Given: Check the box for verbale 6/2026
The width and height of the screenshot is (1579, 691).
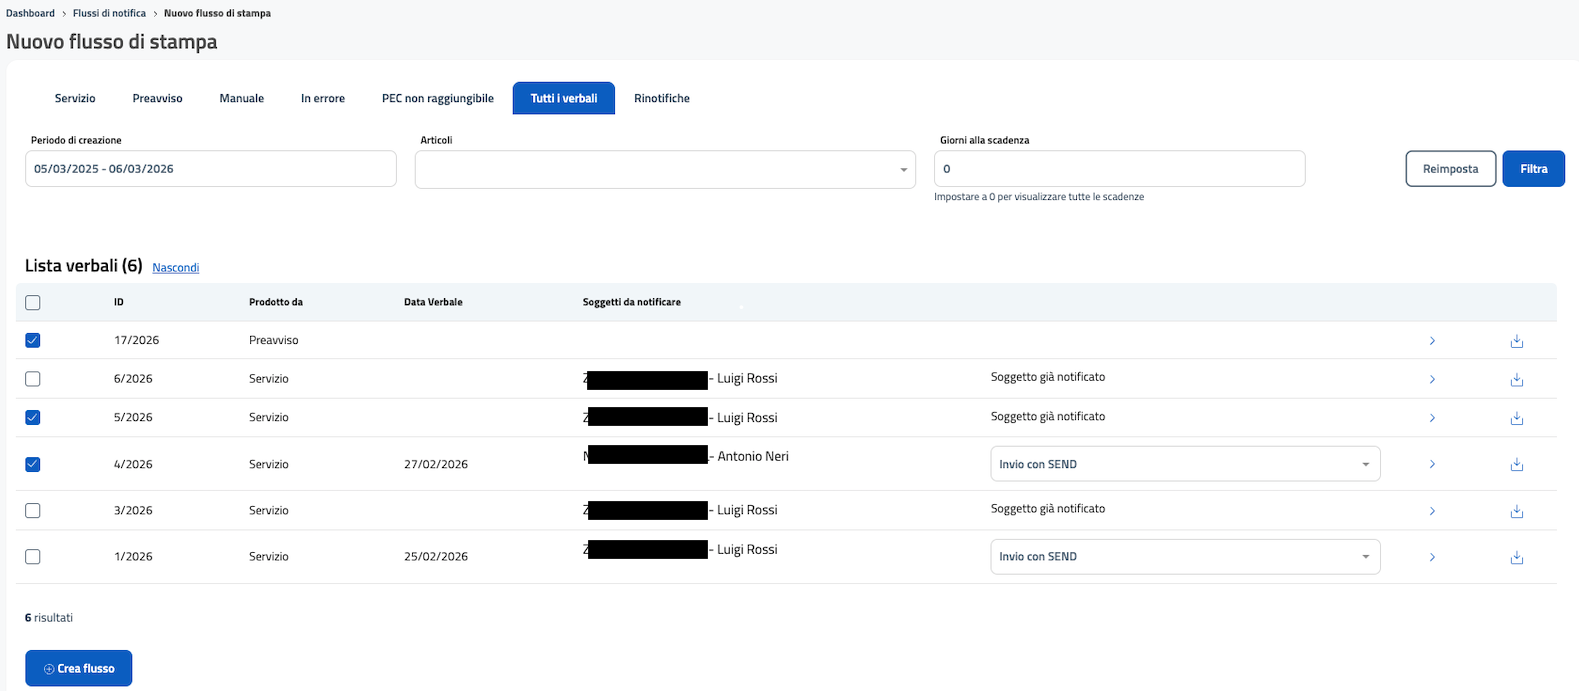Looking at the screenshot, I should [33, 379].
